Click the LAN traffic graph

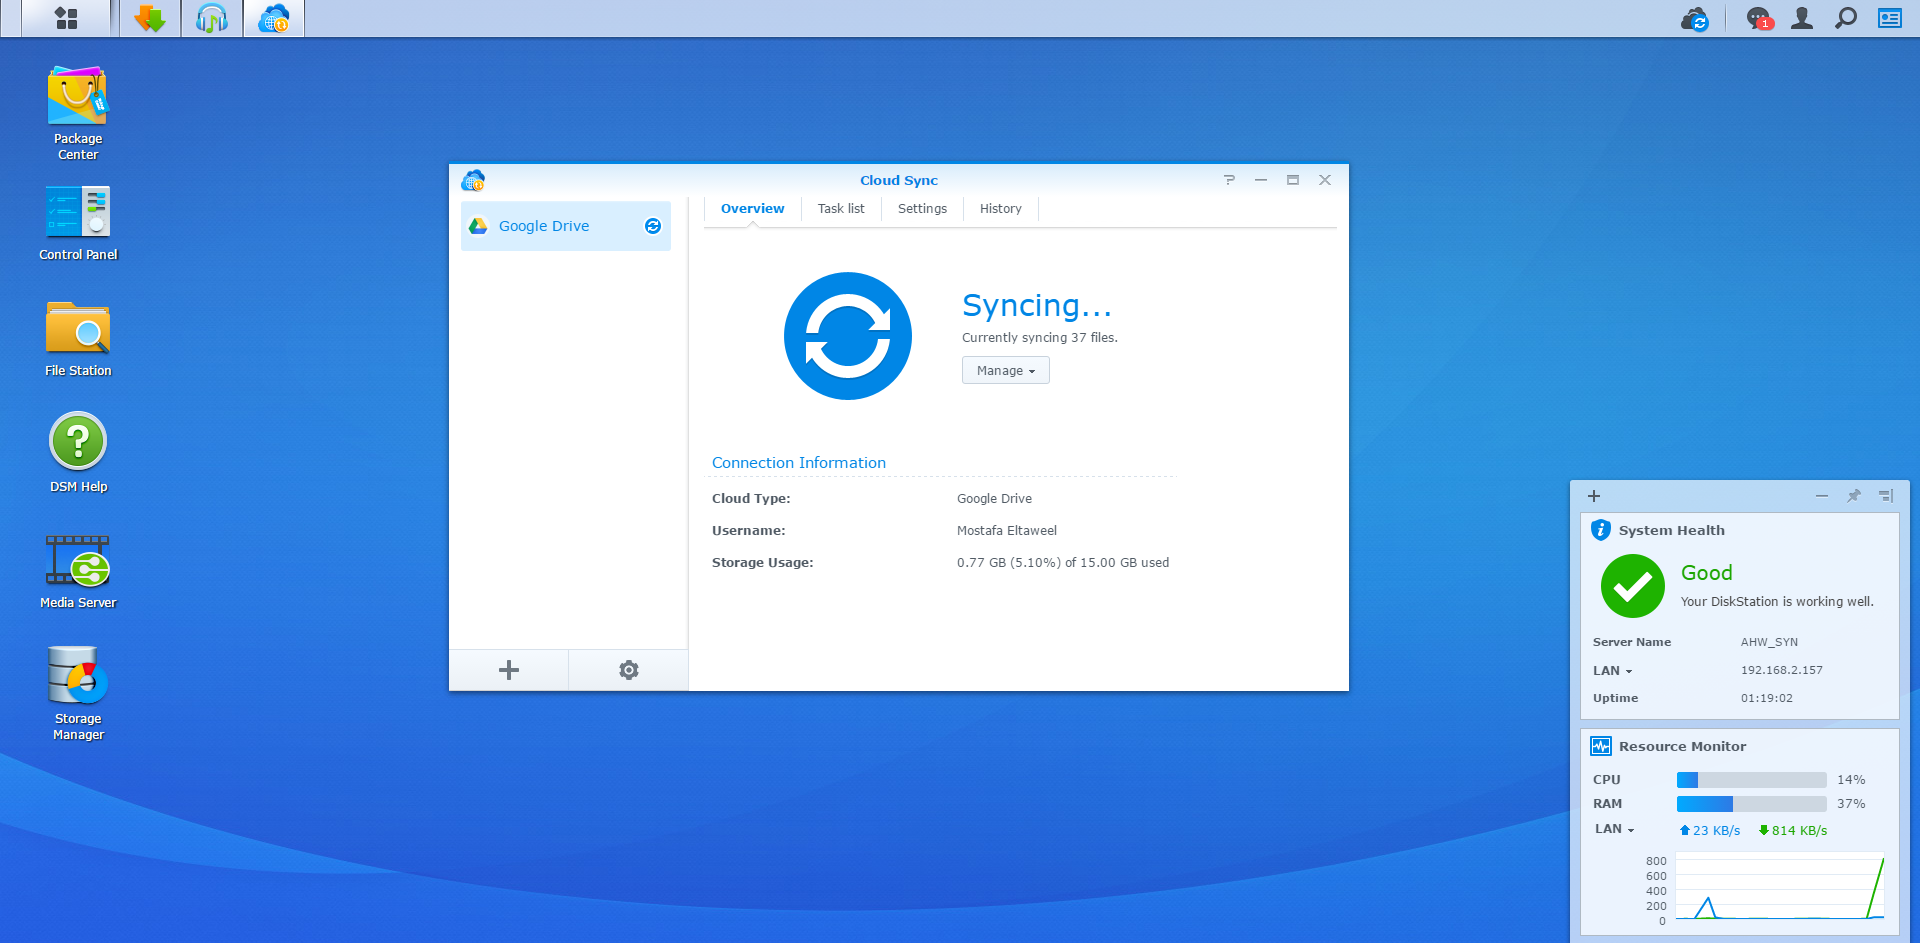coord(1780,886)
